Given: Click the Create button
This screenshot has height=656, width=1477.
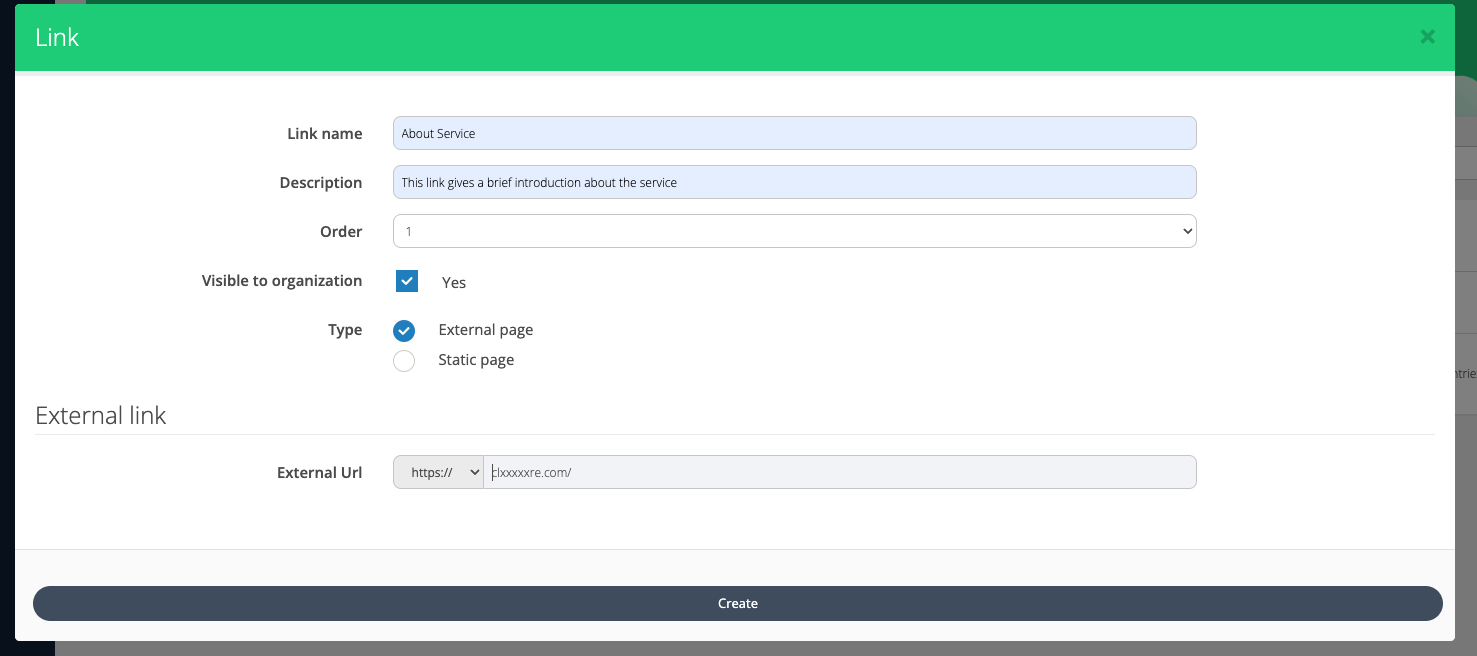Looking at the screenshot, I should coord(738,603).
